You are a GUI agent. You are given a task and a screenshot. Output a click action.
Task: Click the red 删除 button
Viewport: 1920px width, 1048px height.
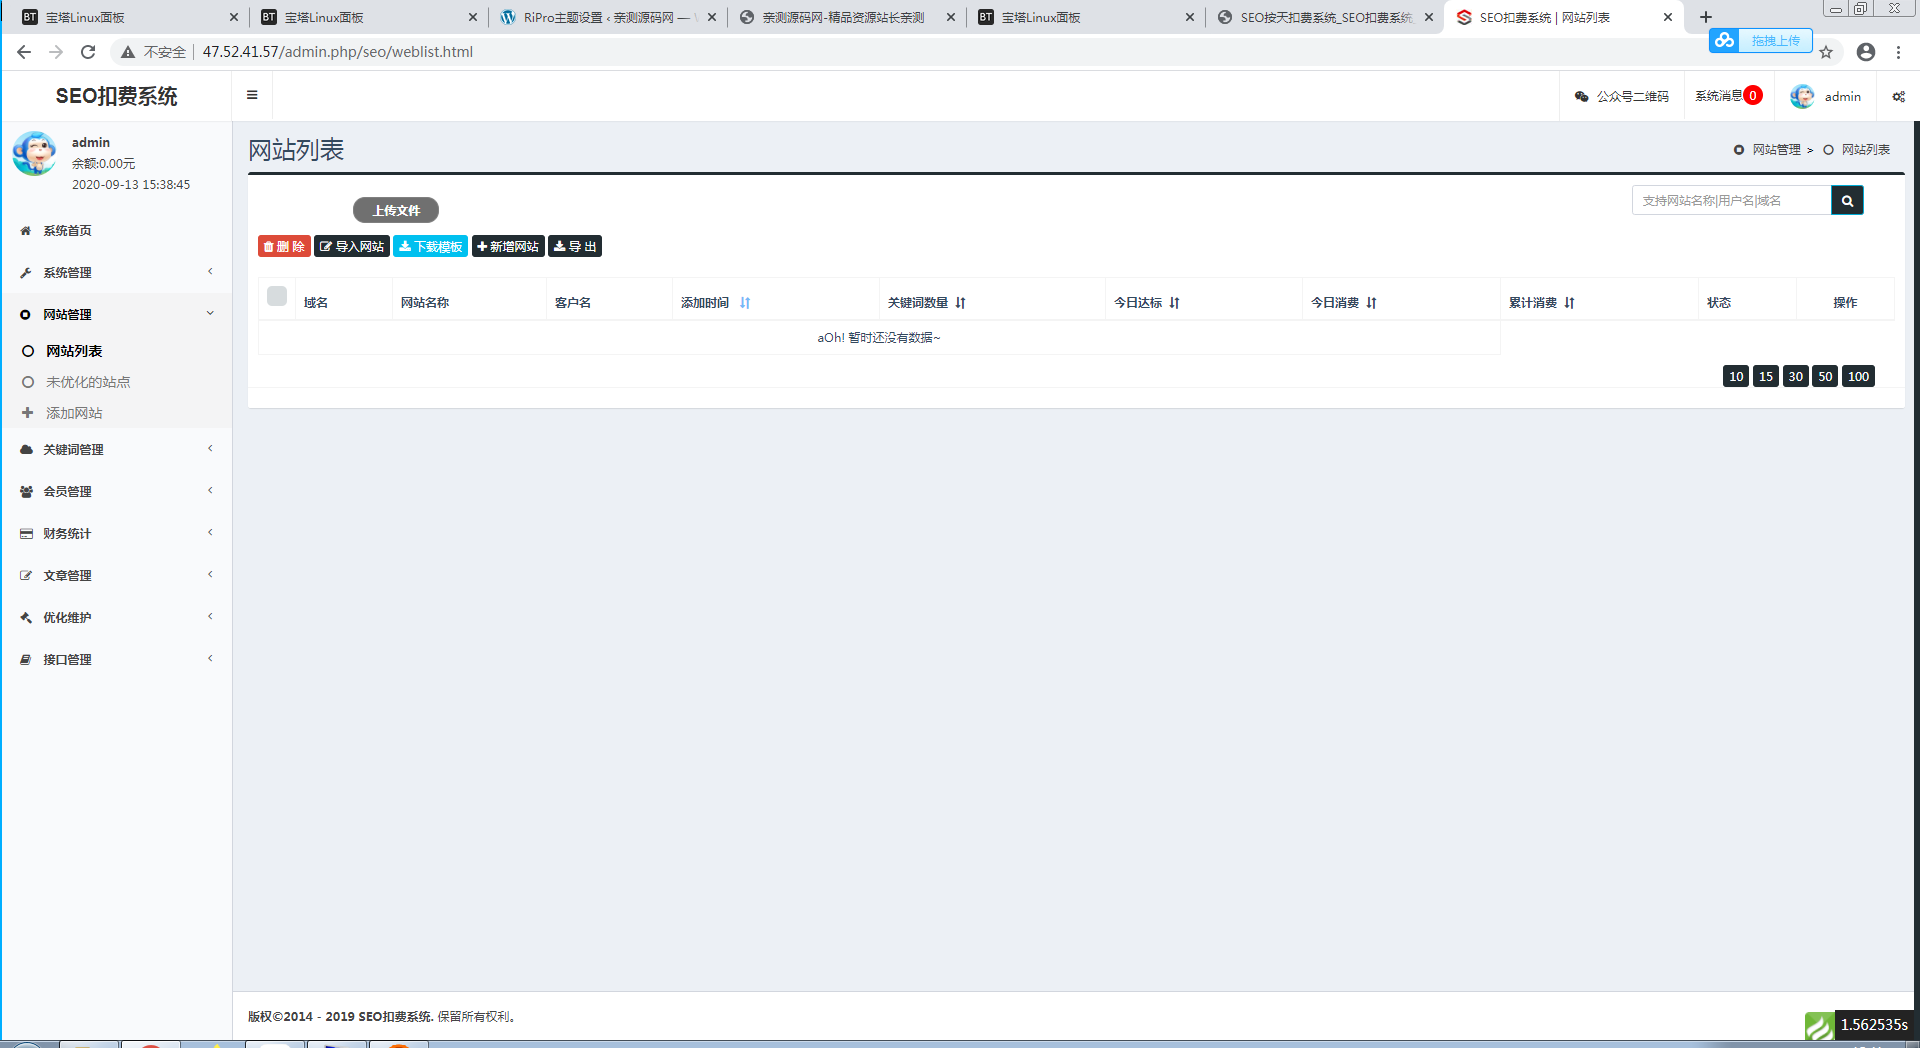tap(284, 246)
